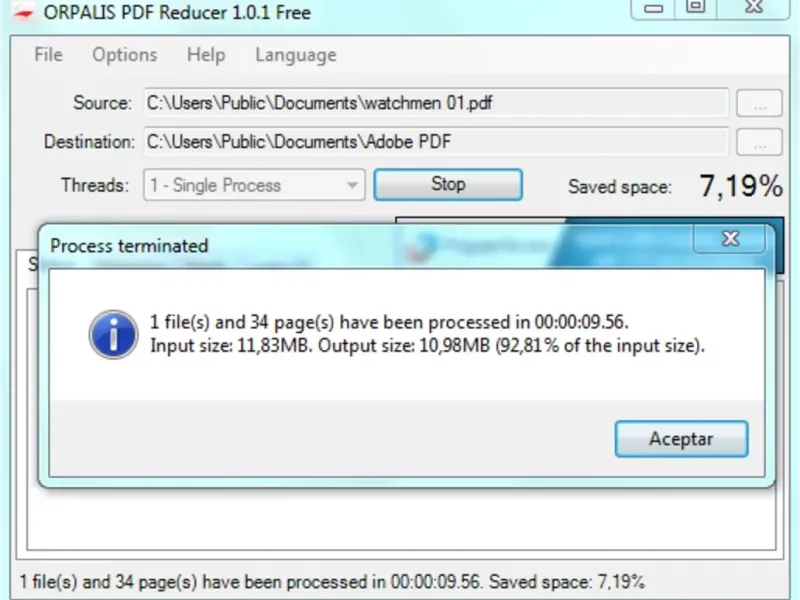Image resolution: width=800 pixels, height=600 pixels.
Task: Open the Options menu
Action: (x=124, y=55)
